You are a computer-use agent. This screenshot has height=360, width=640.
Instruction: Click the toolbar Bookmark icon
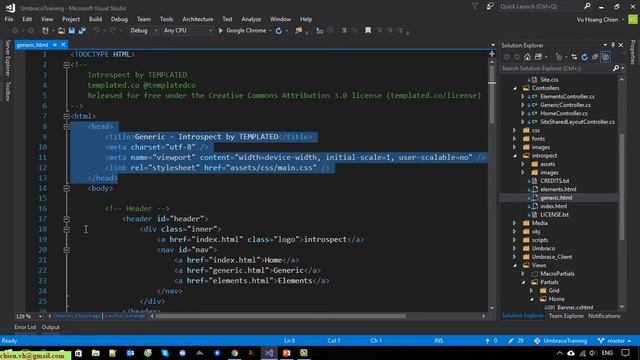pyautogui.click(x=368, y=31)
